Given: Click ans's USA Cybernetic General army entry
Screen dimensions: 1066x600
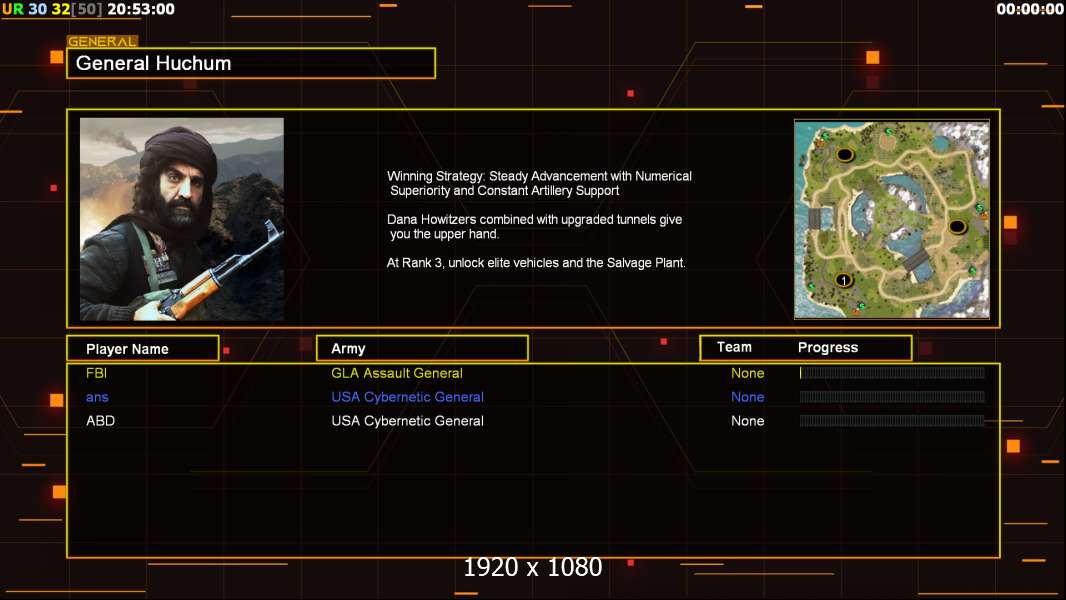Looking at the screenshot, I should pyautogui.click(x=407, y=397).
